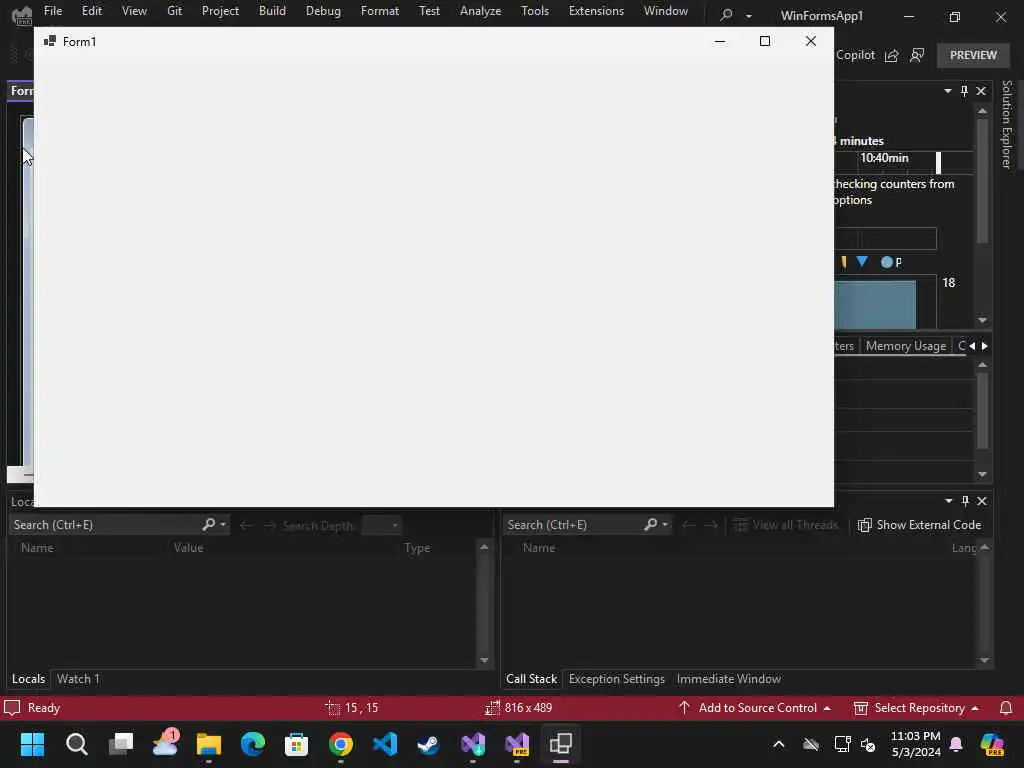Close the Diagnostic Tools panel
Screen dimensions: 1024x768
tap(981, 91)
